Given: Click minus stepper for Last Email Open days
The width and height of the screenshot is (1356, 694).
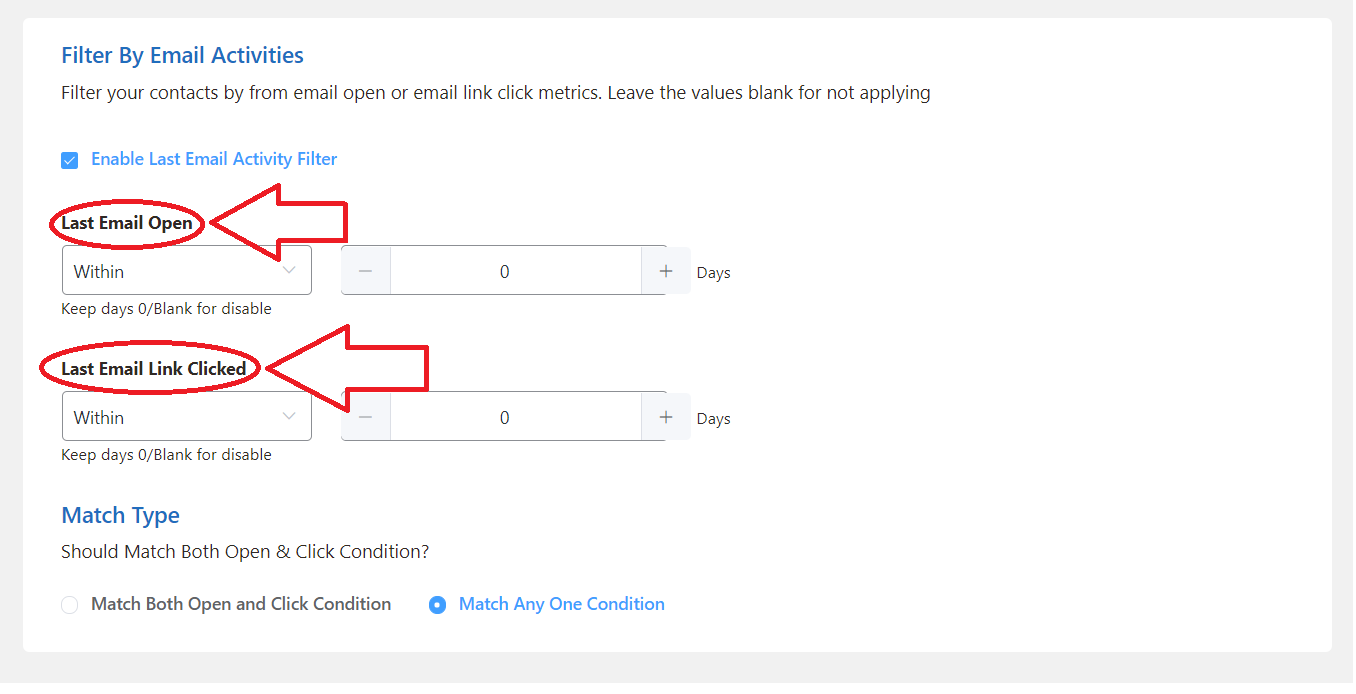Looking at the screenshot, I should click(365, 271).
